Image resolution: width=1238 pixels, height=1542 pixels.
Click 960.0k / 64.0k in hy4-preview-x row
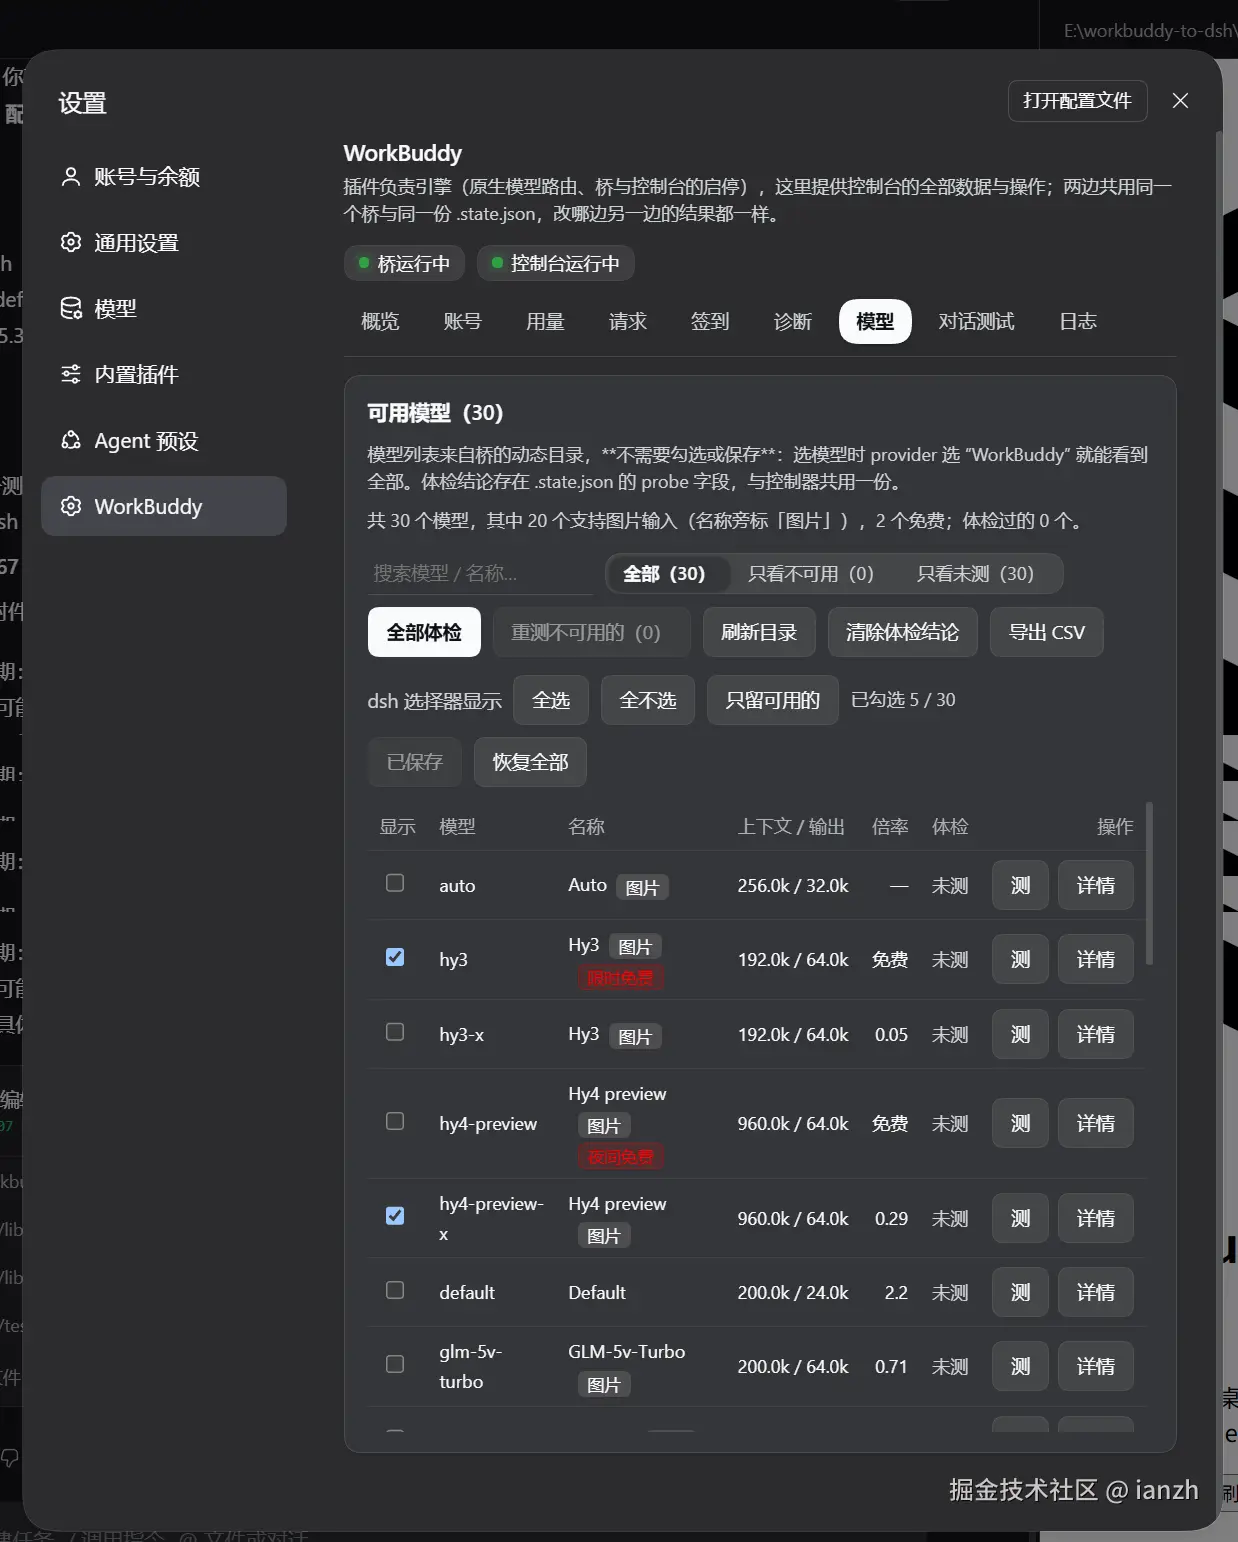point(793,1218)
